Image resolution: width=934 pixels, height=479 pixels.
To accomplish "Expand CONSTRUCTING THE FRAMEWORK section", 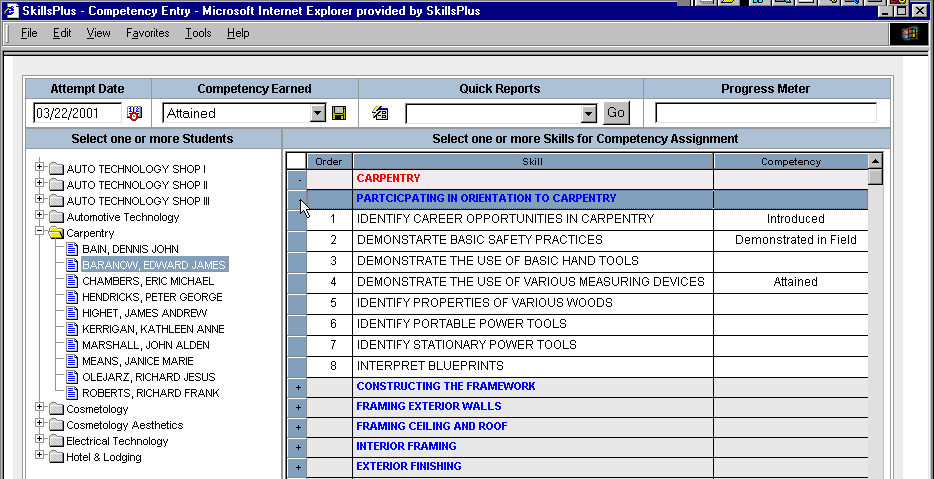I will coord(298,387).
